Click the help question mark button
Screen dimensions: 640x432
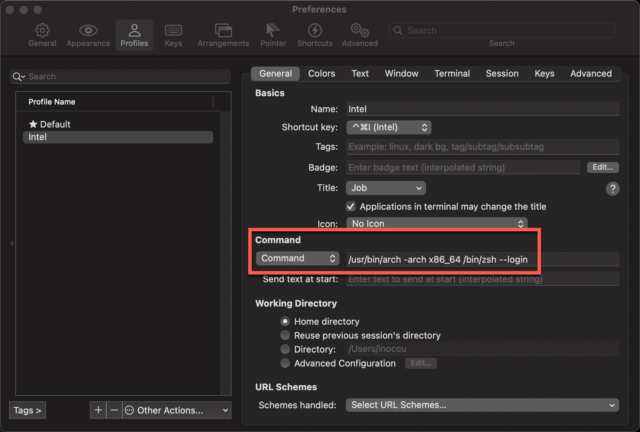coord(612,188)
